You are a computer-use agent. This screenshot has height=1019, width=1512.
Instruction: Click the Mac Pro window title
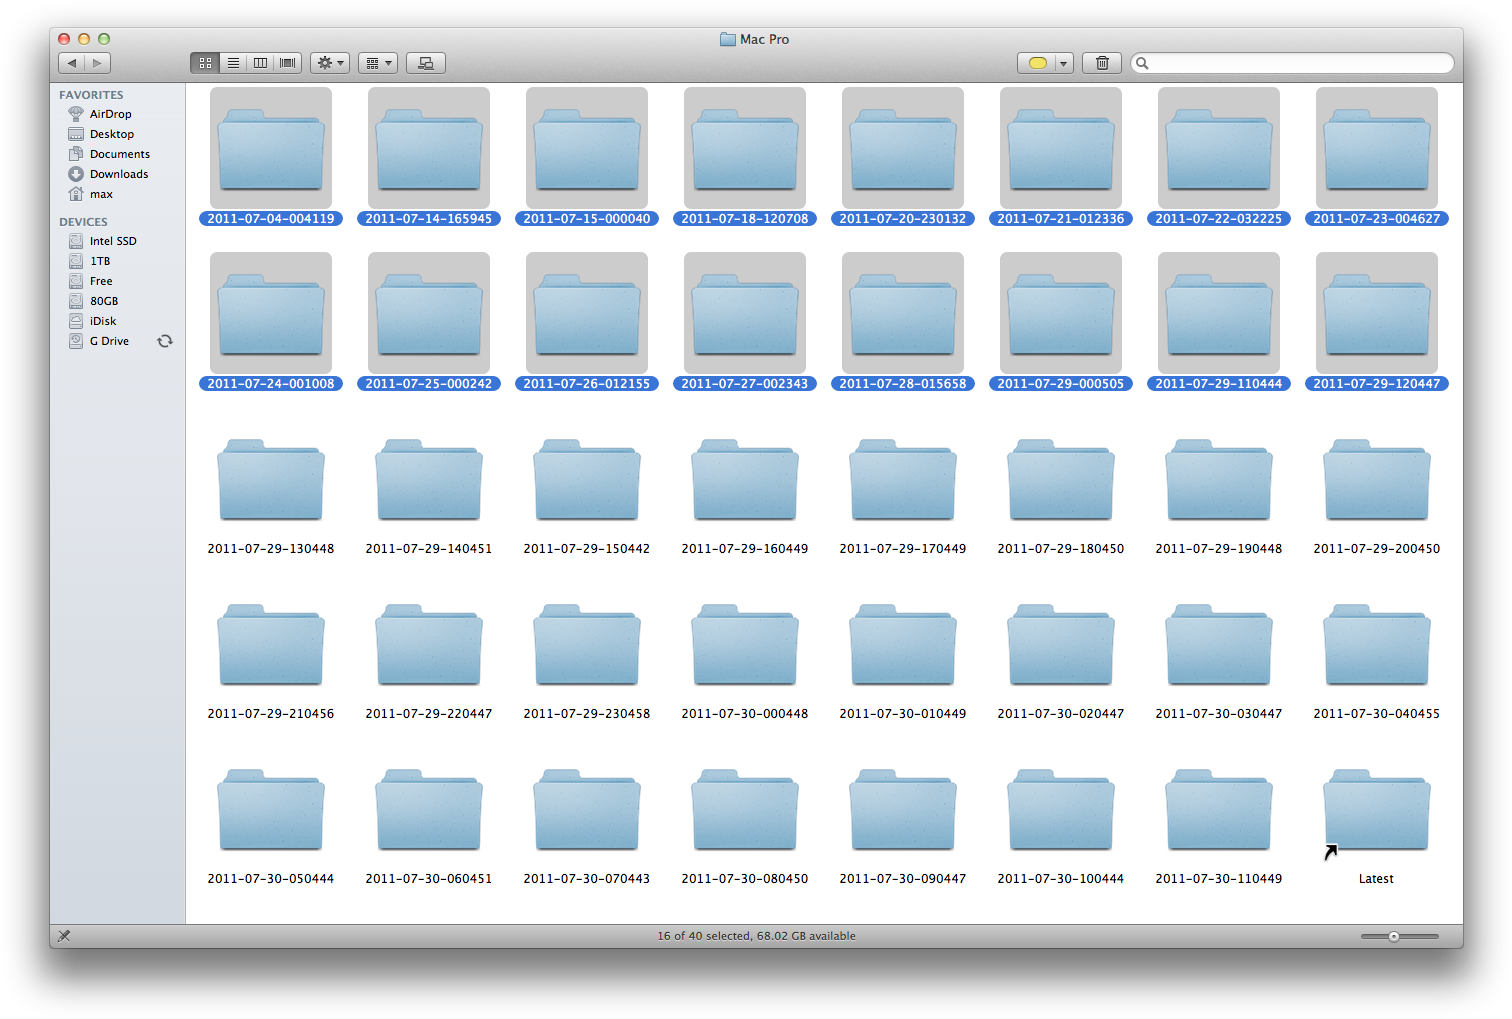point(765,39)
